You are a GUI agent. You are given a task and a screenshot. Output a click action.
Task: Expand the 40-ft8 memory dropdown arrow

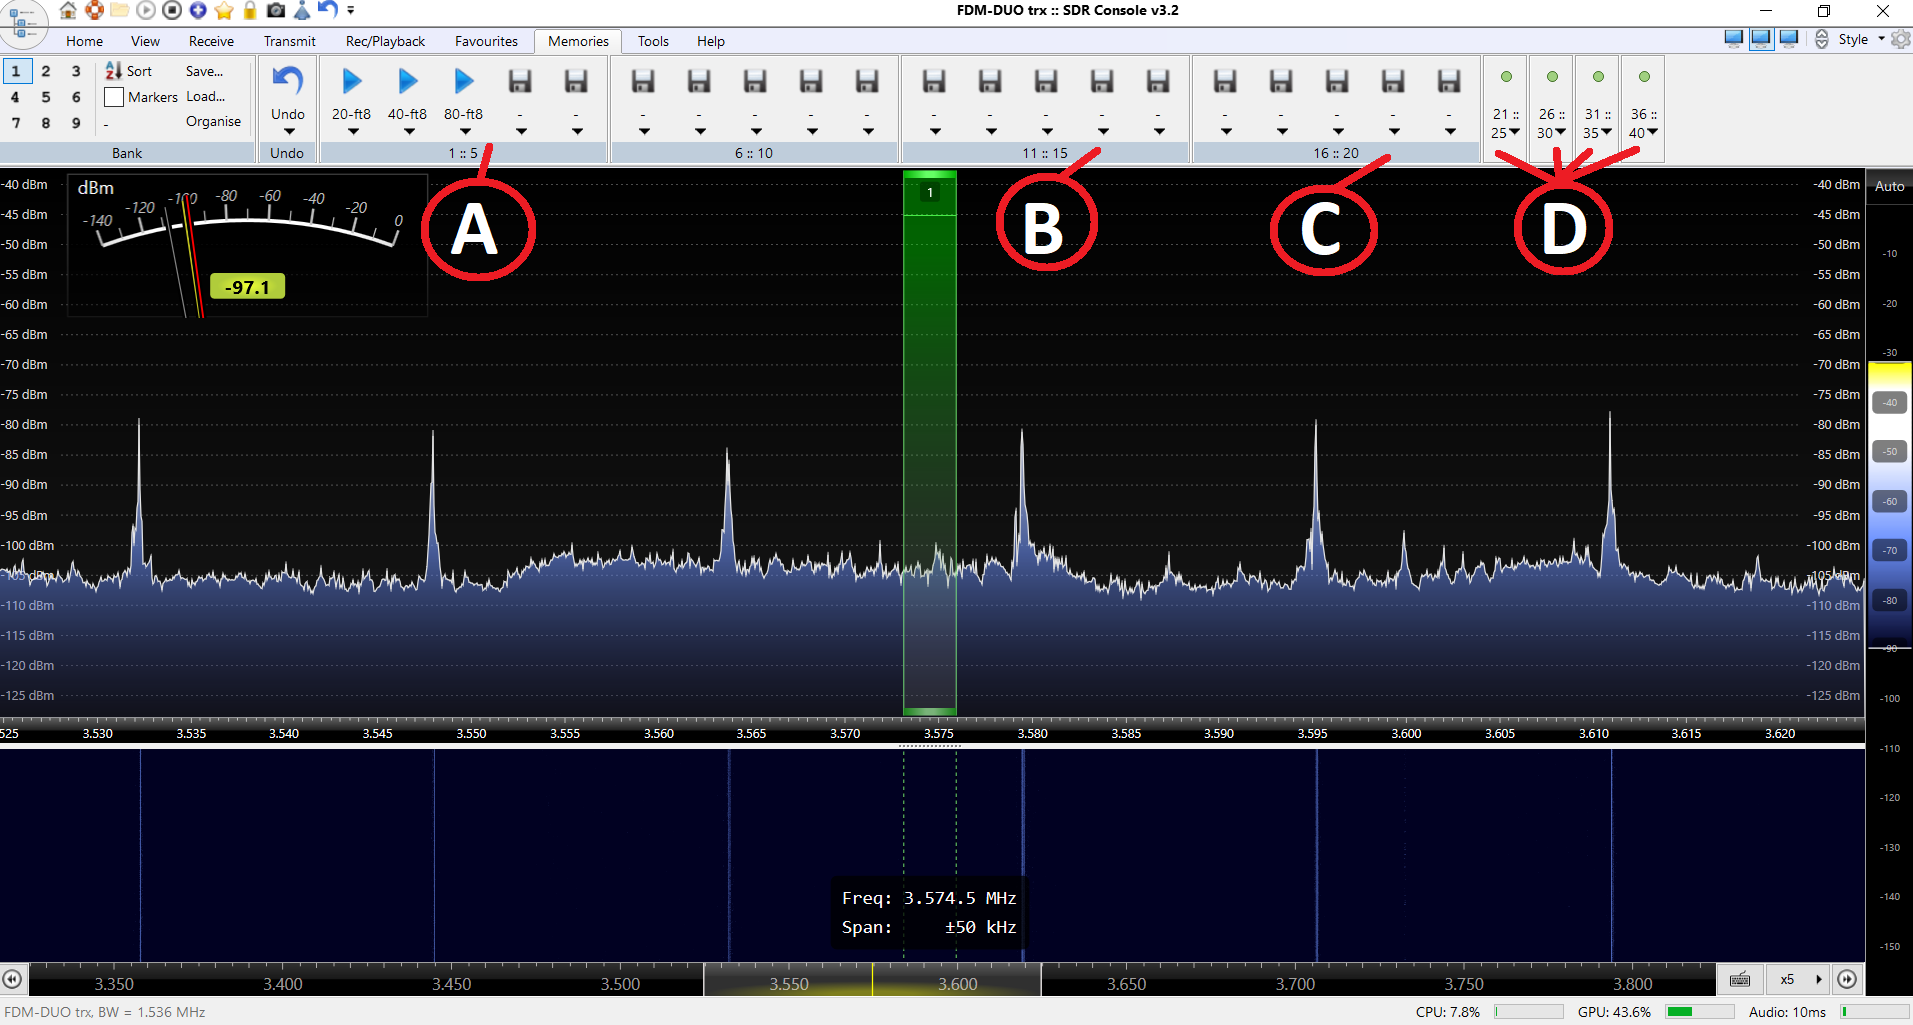click(x=408, y=131)
